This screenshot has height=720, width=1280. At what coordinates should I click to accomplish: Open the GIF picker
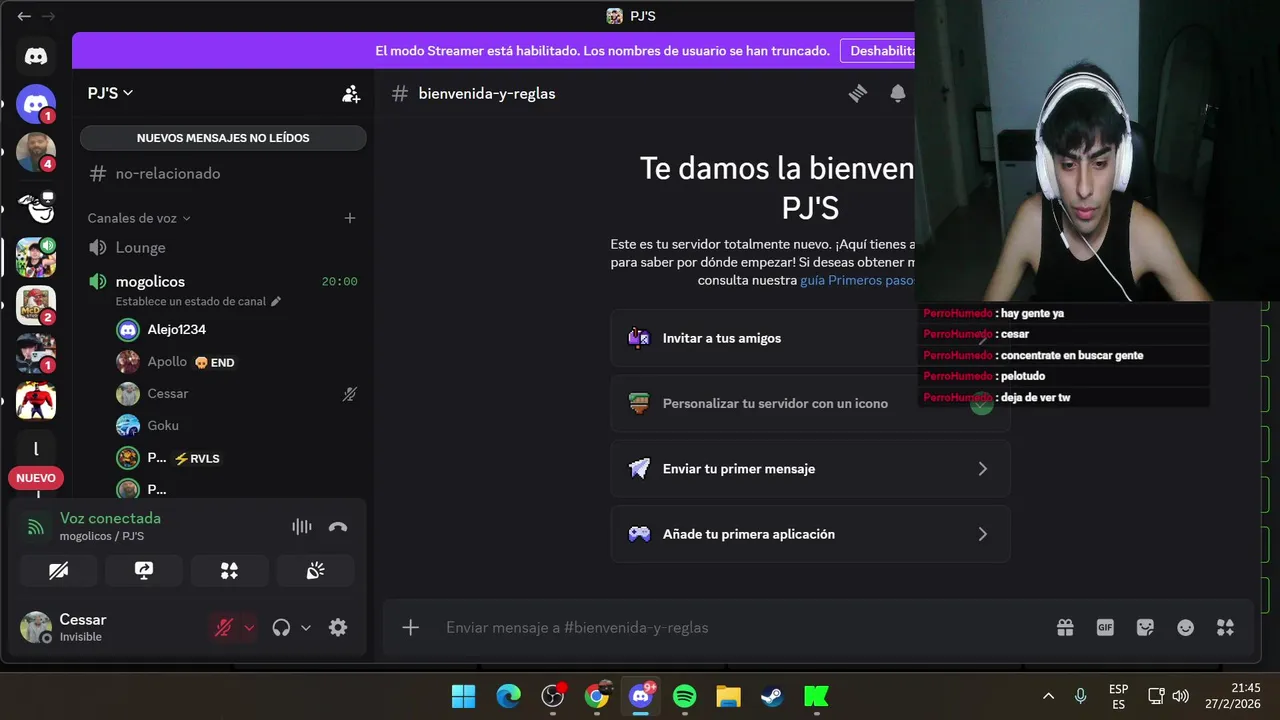[1105, 627]
